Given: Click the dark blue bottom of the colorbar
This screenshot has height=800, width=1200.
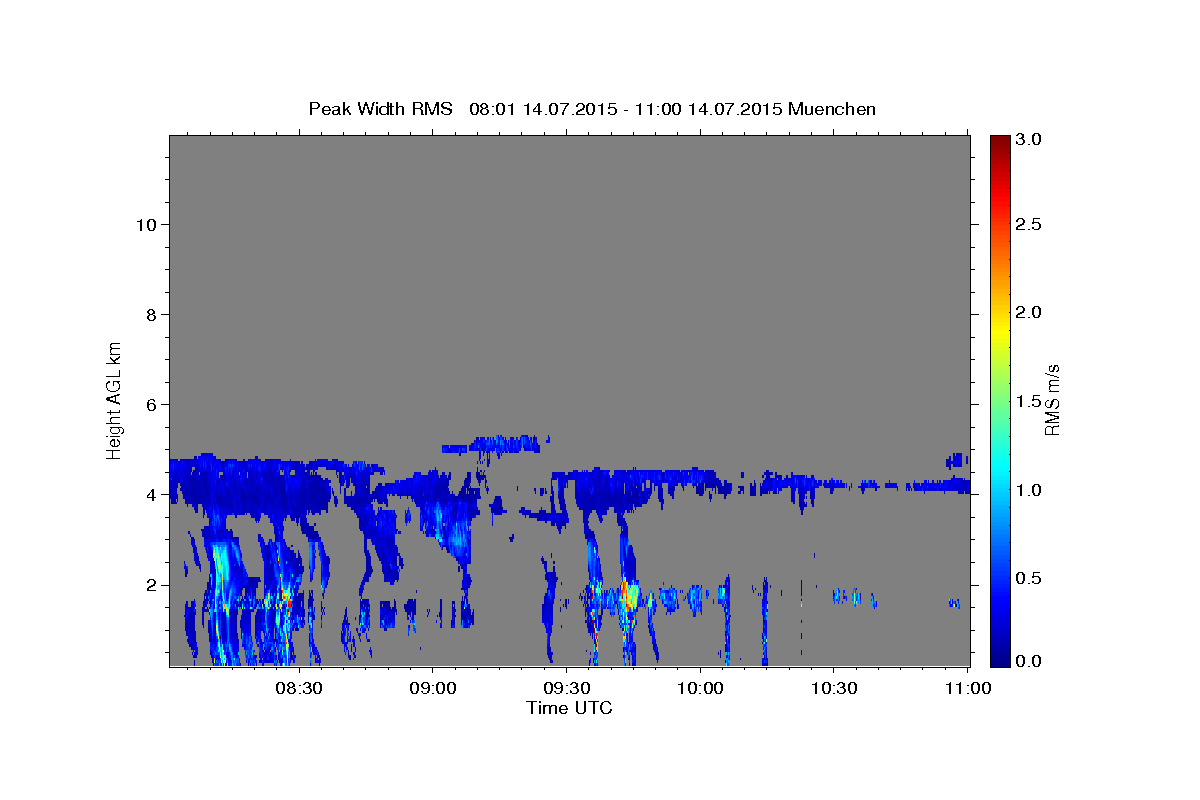Looking at the screenshot, I should [1000, 657].
